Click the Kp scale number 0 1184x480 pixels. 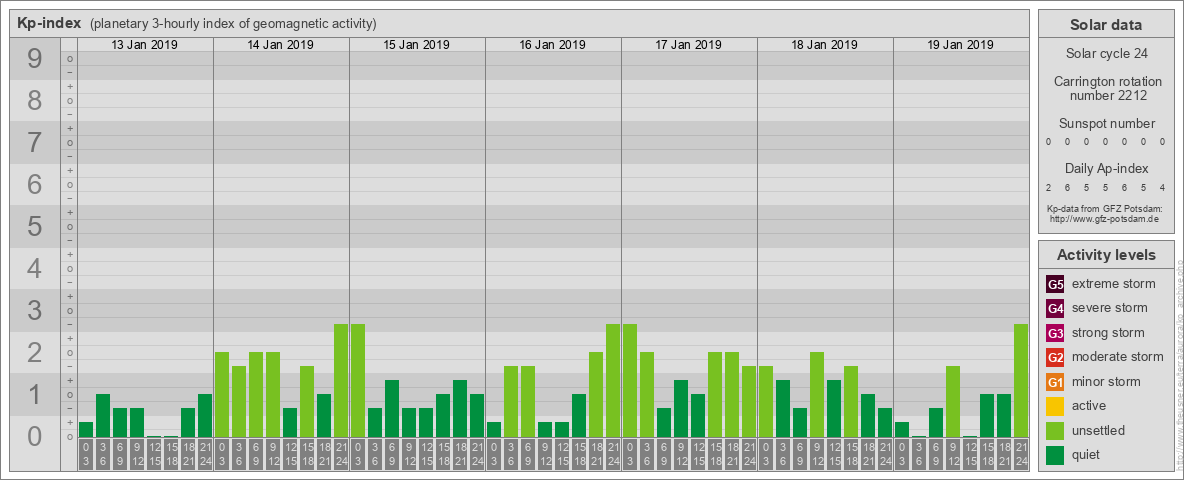pos(34,436)
